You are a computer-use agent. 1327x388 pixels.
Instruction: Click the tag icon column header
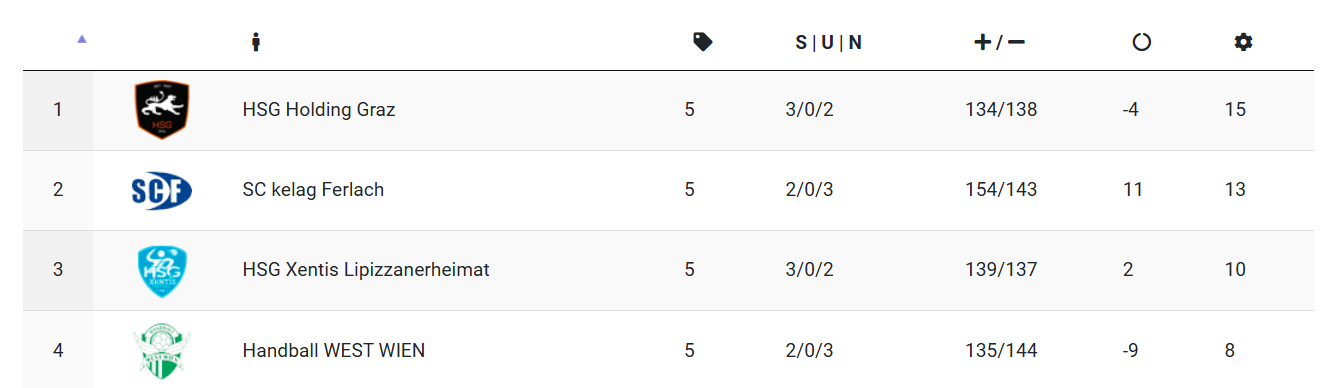pos(703,42)
